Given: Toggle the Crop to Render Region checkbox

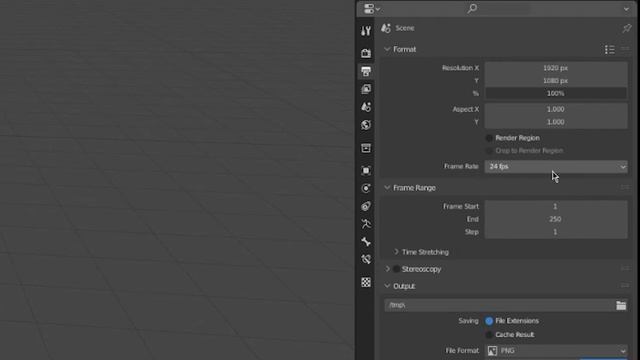Looking at the screenshot, I should pos(489,151).
